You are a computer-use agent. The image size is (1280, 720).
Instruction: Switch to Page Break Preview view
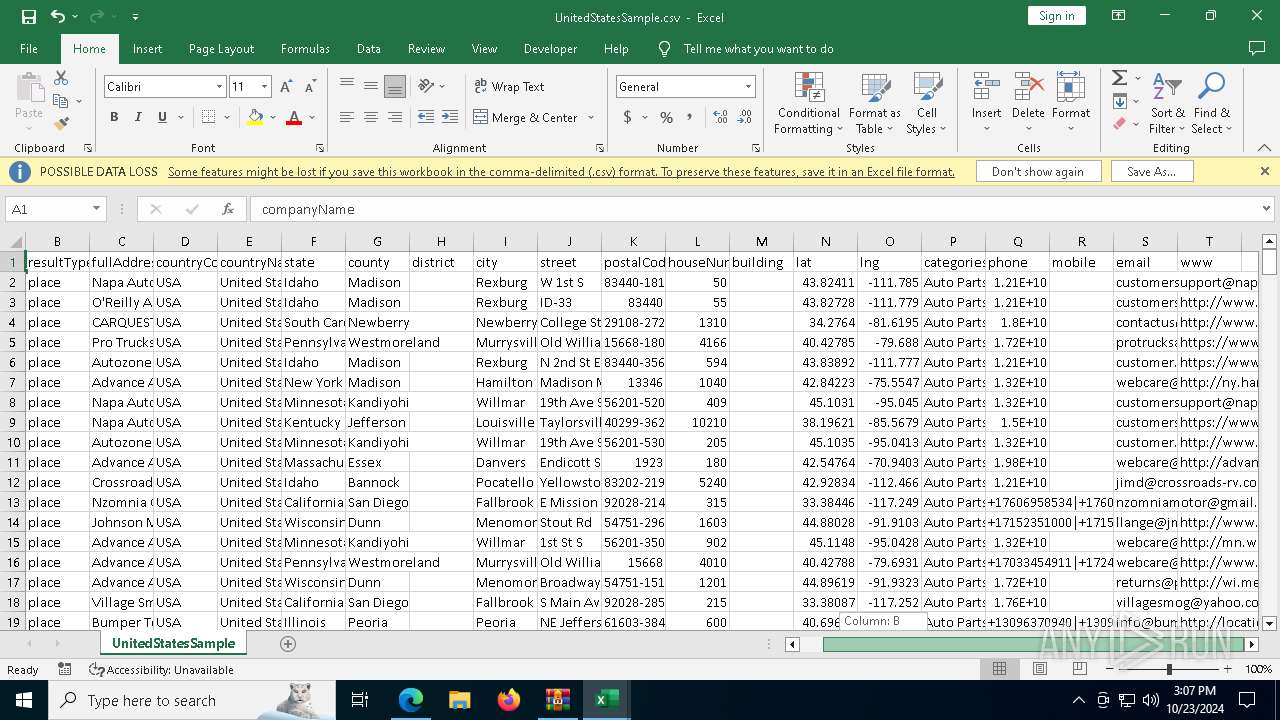(x=1080, y=669)
